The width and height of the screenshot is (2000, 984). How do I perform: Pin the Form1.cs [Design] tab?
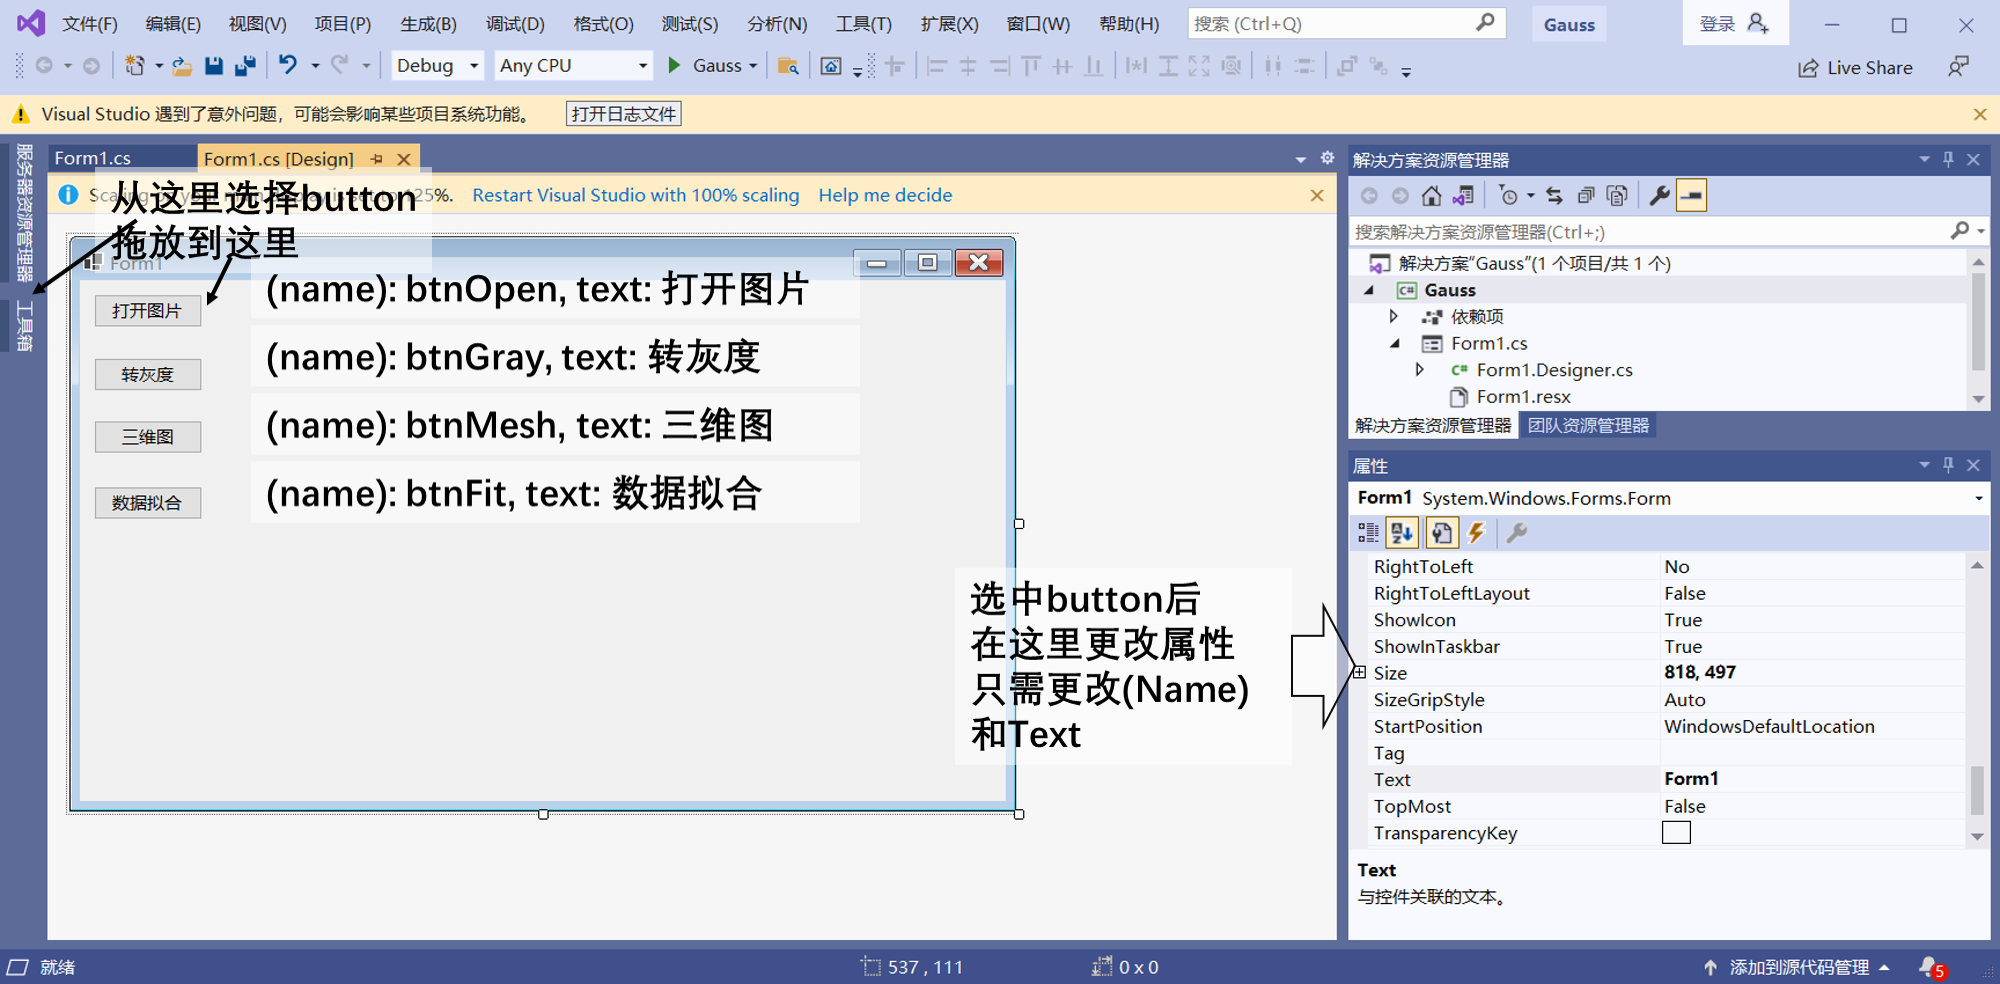tap(377, 159)
